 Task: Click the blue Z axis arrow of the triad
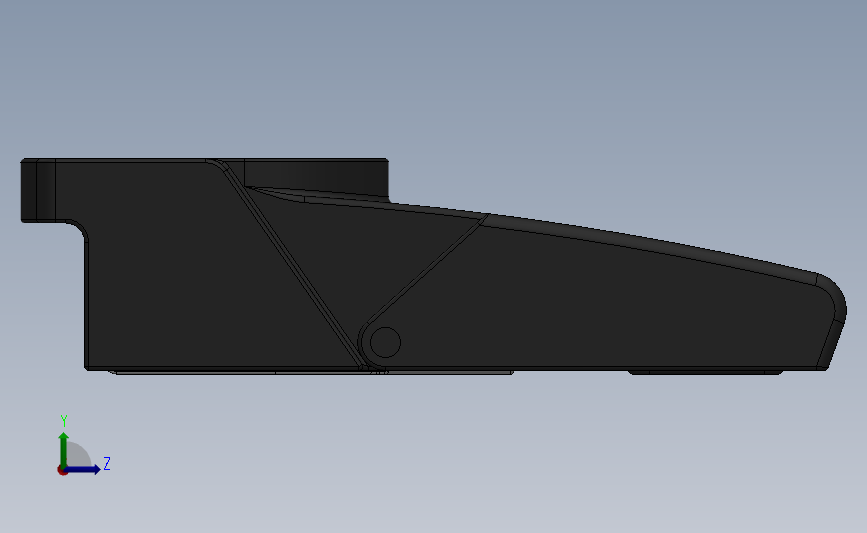pos(82,470)
